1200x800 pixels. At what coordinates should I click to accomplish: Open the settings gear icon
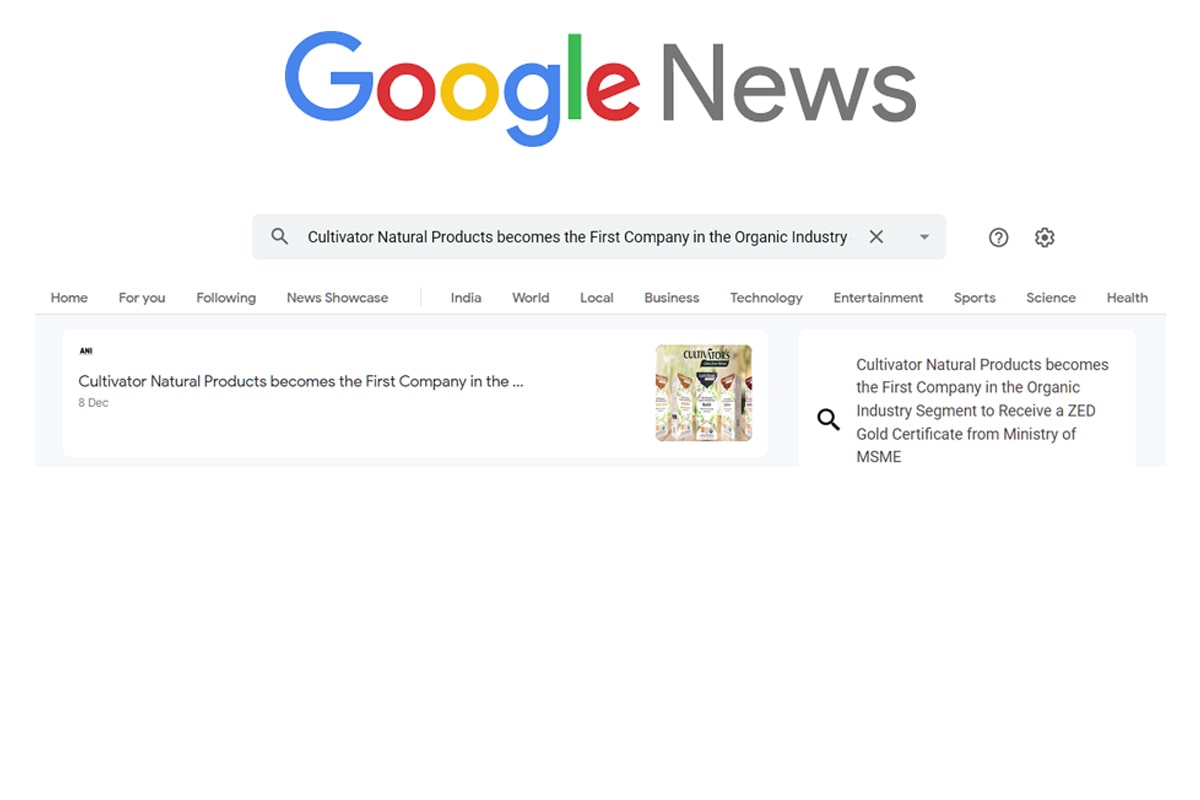click(x=1045, y=237)
